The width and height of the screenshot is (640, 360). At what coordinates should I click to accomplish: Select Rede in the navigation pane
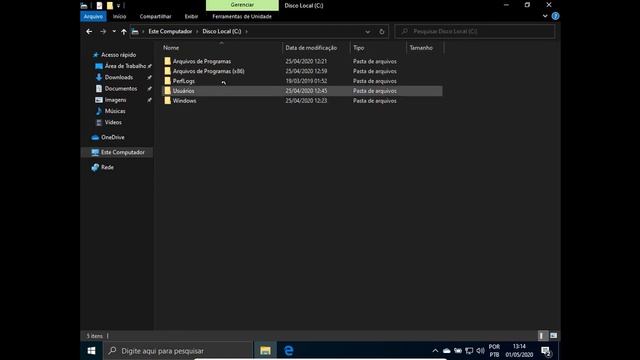click(107, 167)
